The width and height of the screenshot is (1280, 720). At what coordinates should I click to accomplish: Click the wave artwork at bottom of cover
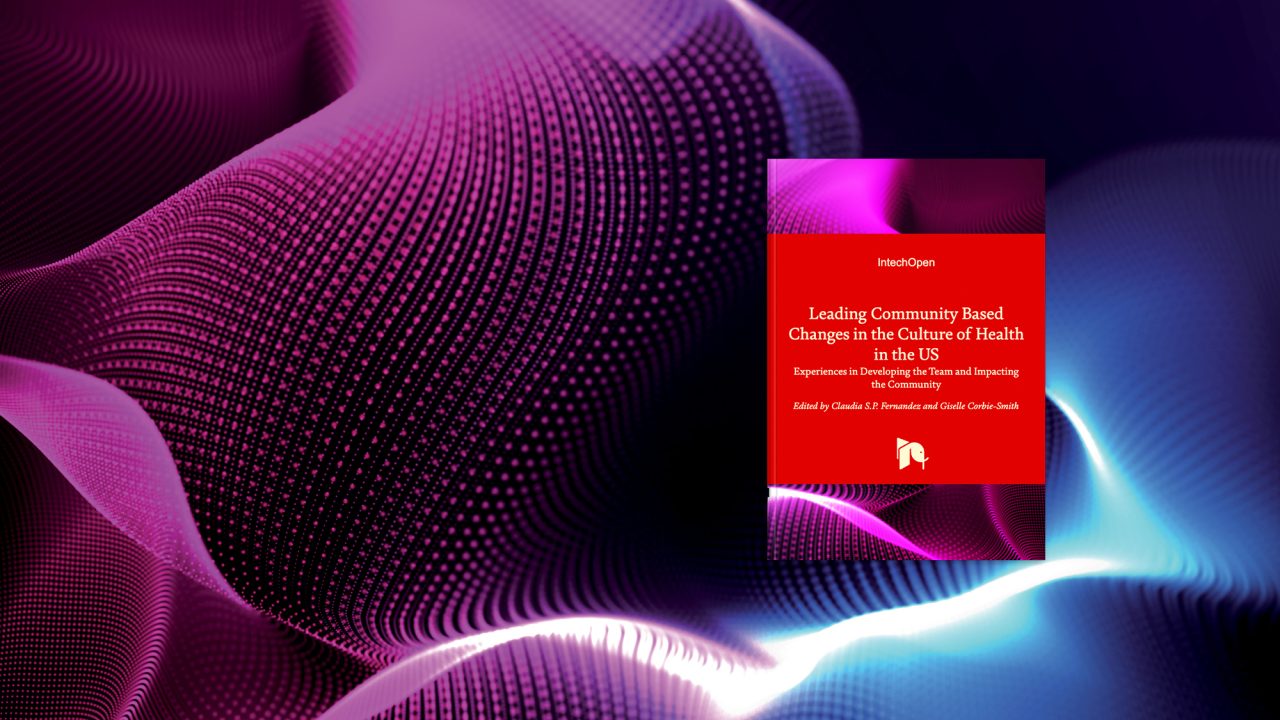[906, 521]
